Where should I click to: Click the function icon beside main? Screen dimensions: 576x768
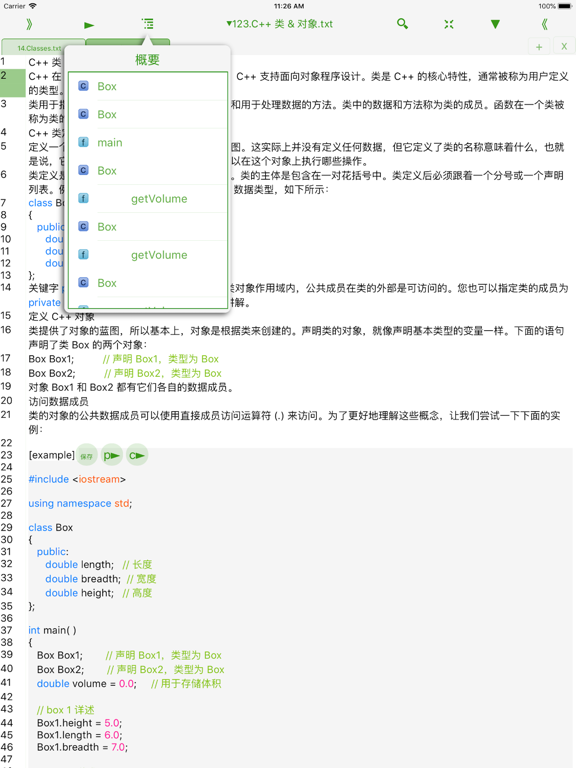click(x=84, y=142)
